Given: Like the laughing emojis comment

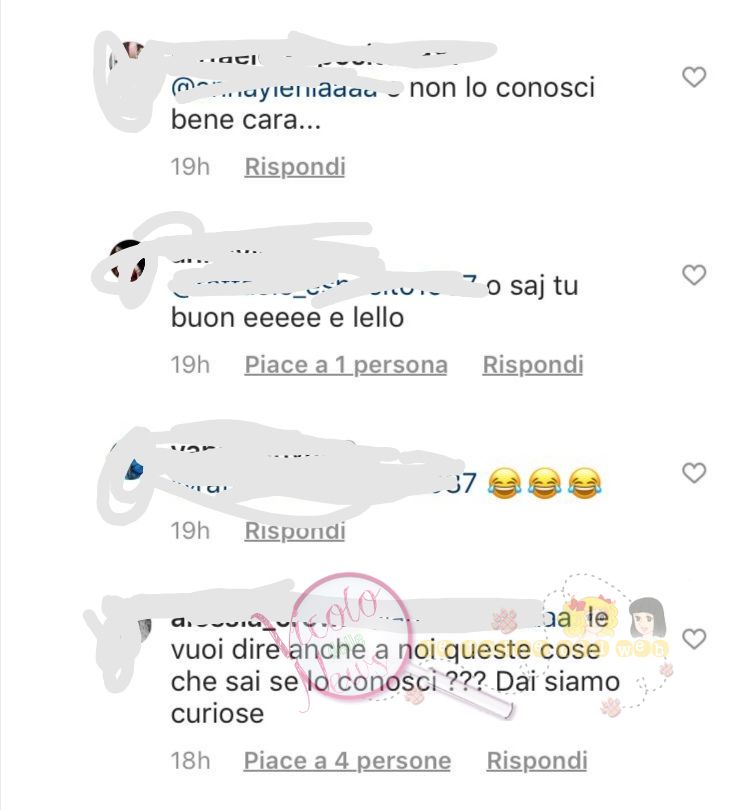Looking at the screenshot, I should coord(694,473).
